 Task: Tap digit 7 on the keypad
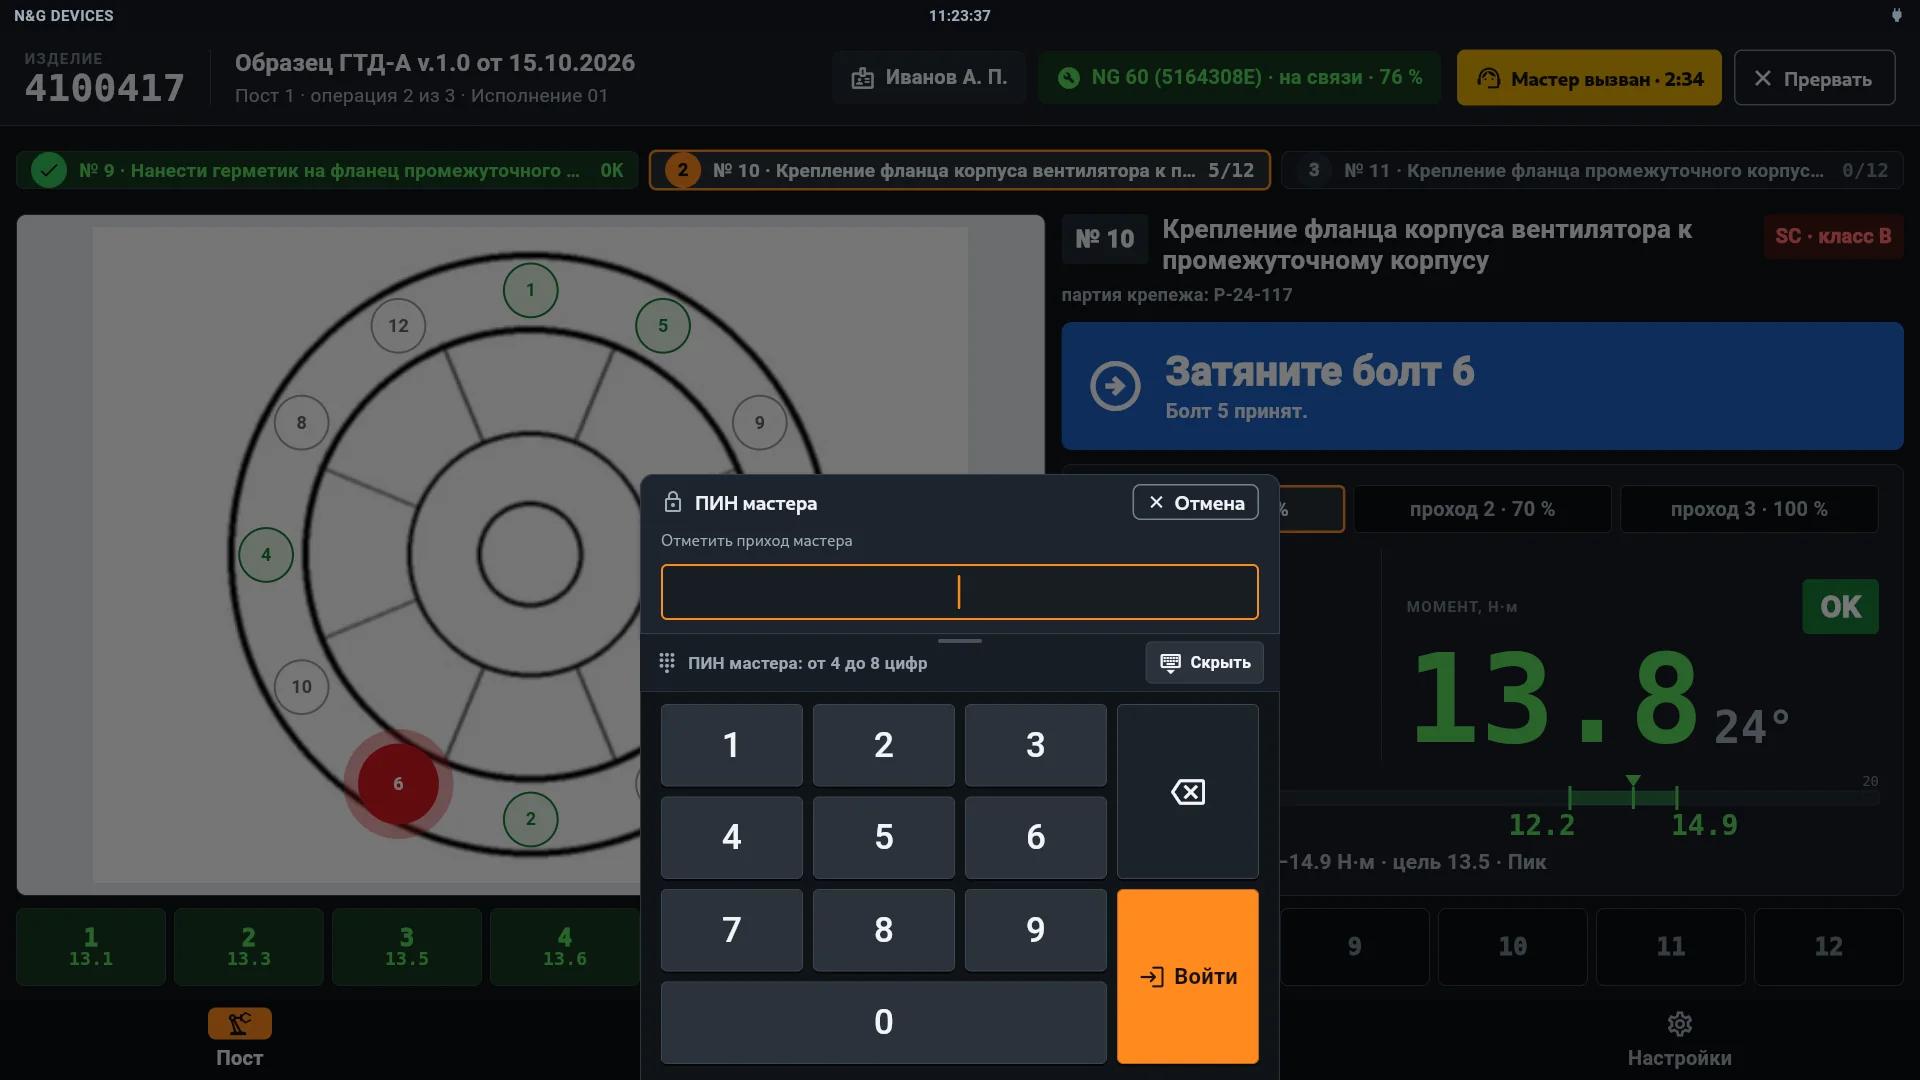coord(731,930)
